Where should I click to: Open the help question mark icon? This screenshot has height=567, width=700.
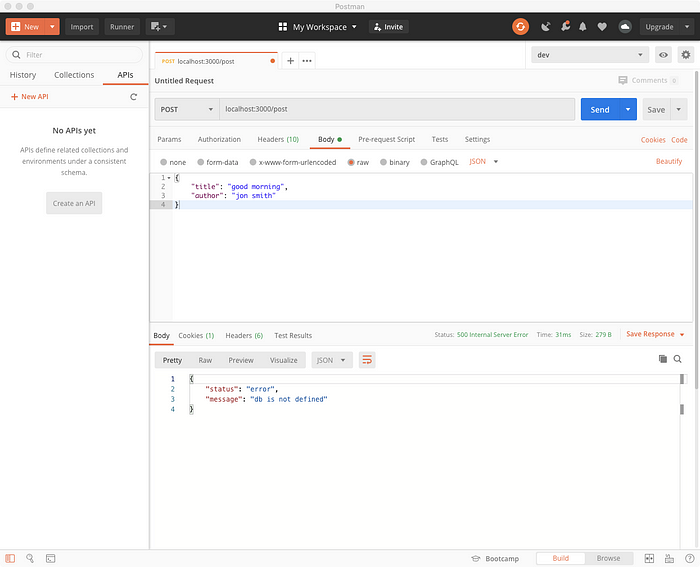point(689,558)
